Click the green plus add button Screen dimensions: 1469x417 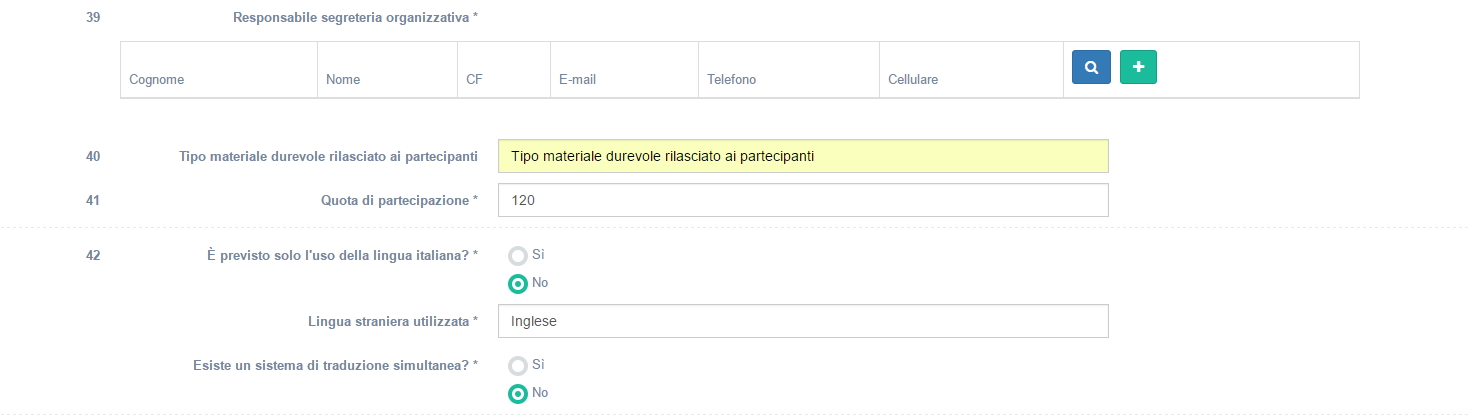point(1138,68)
